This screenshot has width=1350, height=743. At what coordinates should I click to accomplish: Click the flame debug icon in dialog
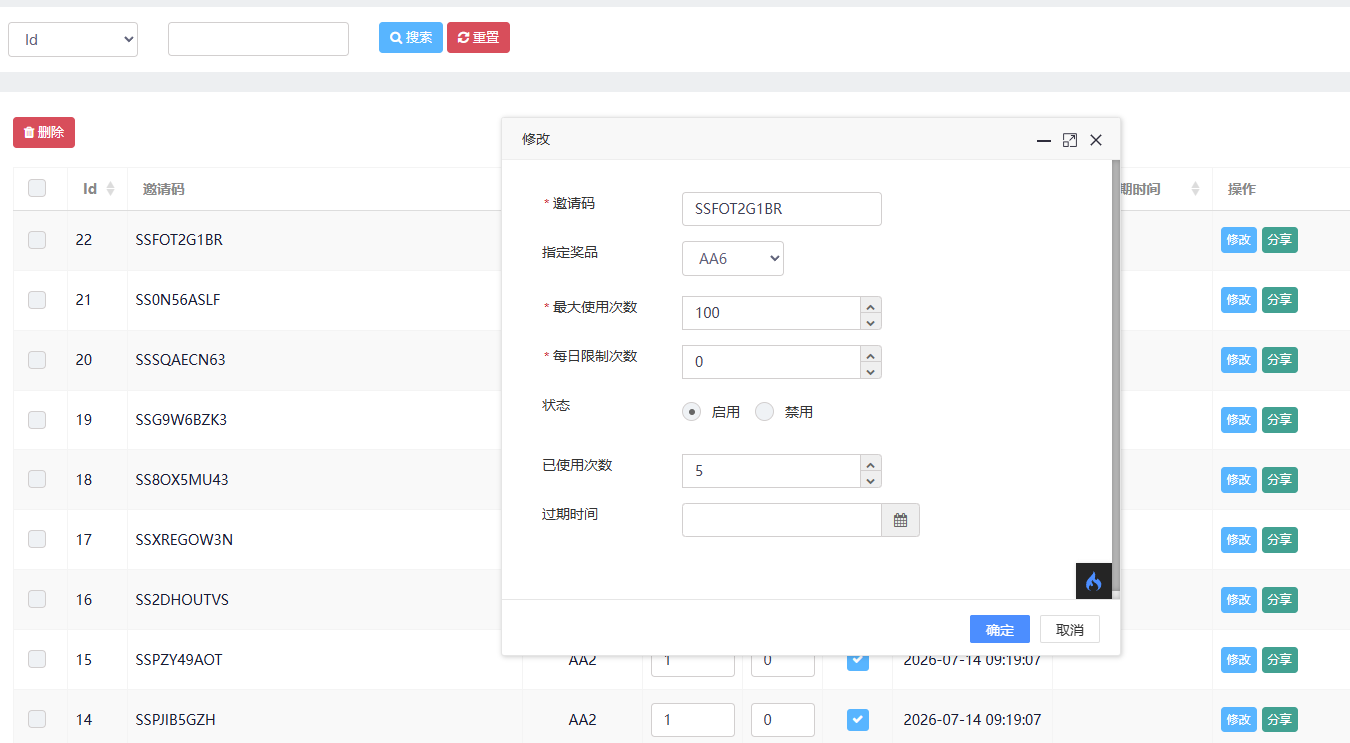[1093, 581]
